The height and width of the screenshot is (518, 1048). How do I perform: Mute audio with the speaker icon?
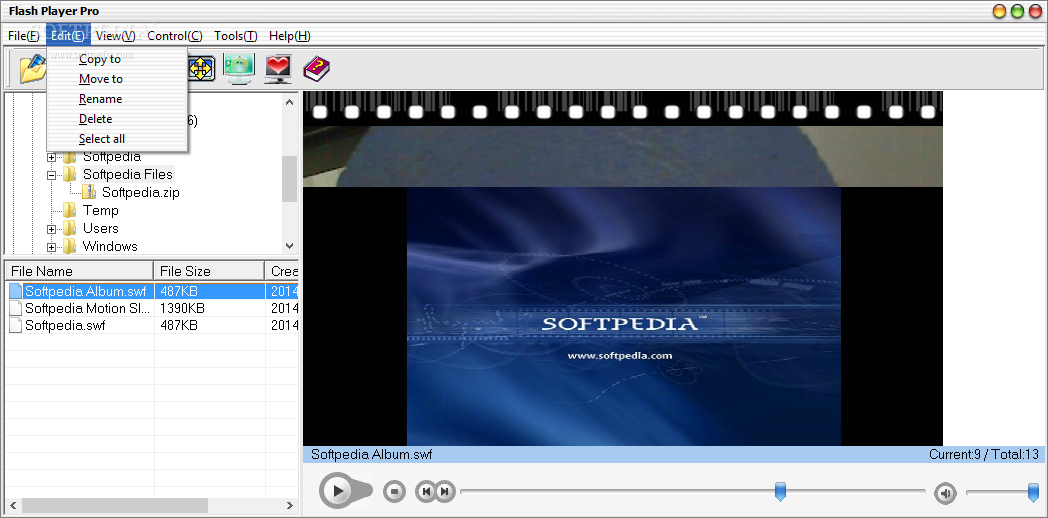click(x=945, y=493)
